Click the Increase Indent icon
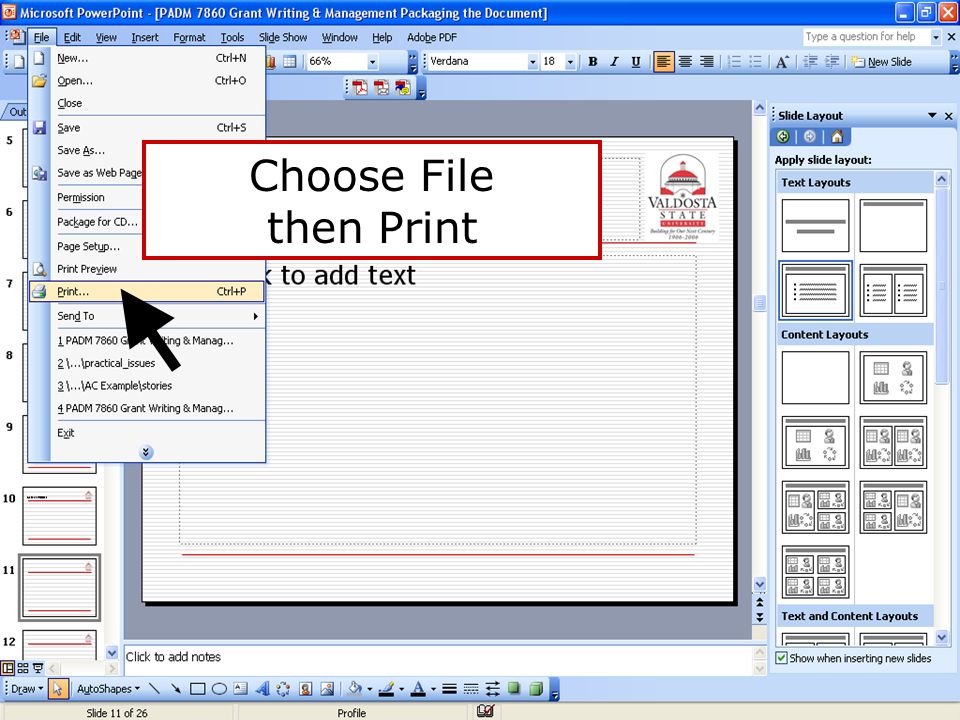Image resolution: width=960 pixels, height=720 pixels. 832,62
